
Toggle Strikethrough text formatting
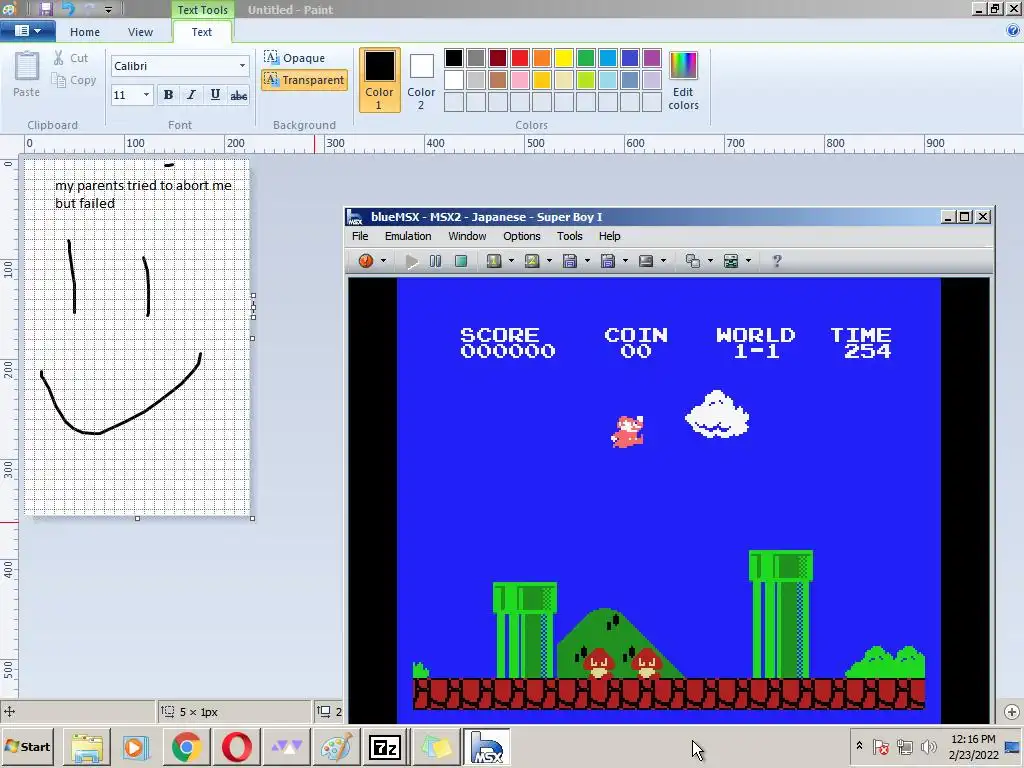pos(238,95)
